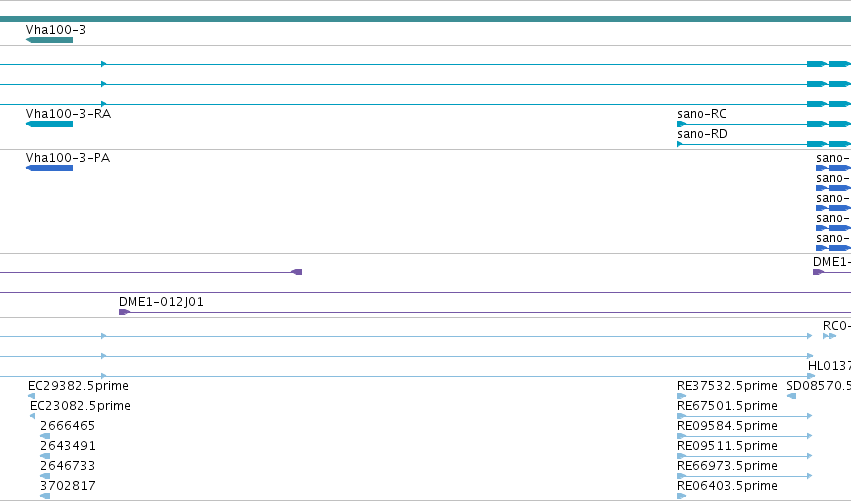This screenshot has height=501, width=851.
Task: Select the blue Vha100-3-PA coding glyph
Action: tap(49, 168)
